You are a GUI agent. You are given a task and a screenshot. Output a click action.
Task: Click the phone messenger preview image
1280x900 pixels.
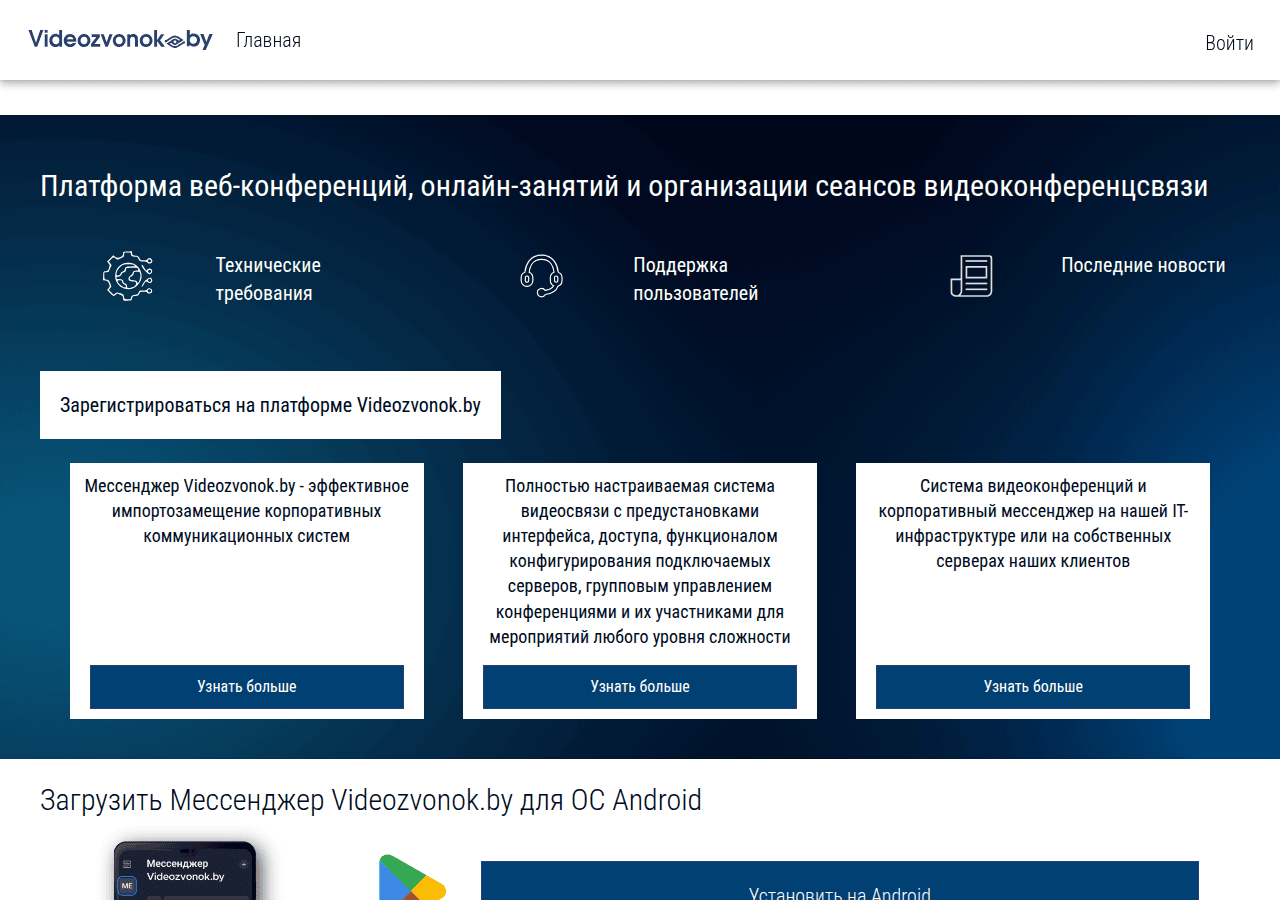click(185, 870)
